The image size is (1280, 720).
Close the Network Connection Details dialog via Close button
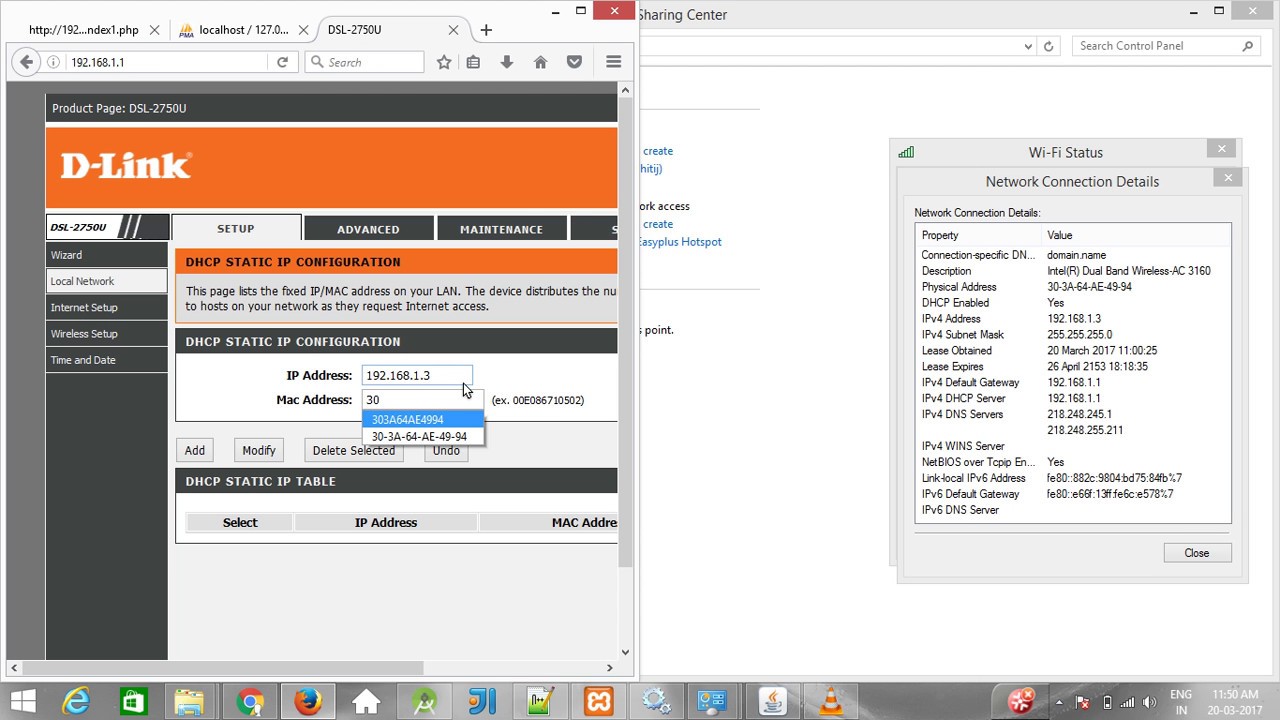1197,553
